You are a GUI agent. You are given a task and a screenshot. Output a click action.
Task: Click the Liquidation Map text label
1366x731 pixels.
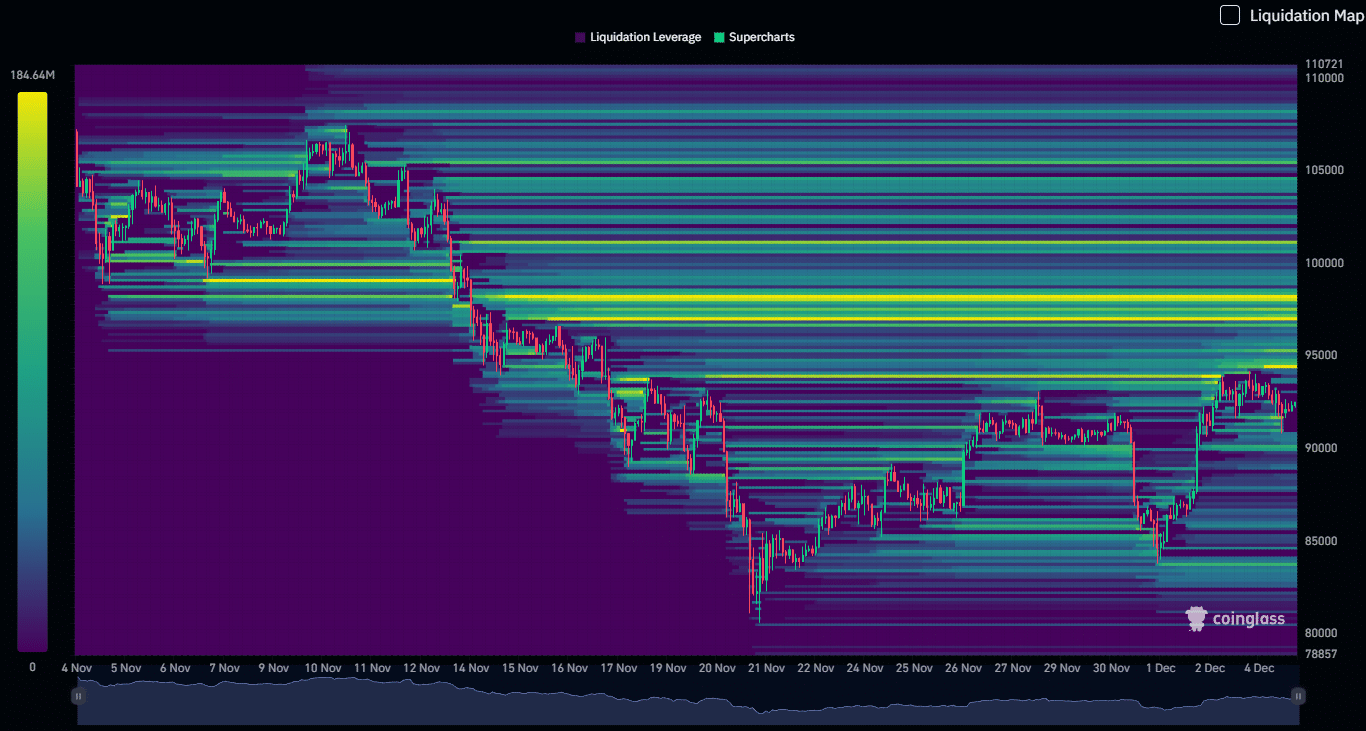(1306, 15)
